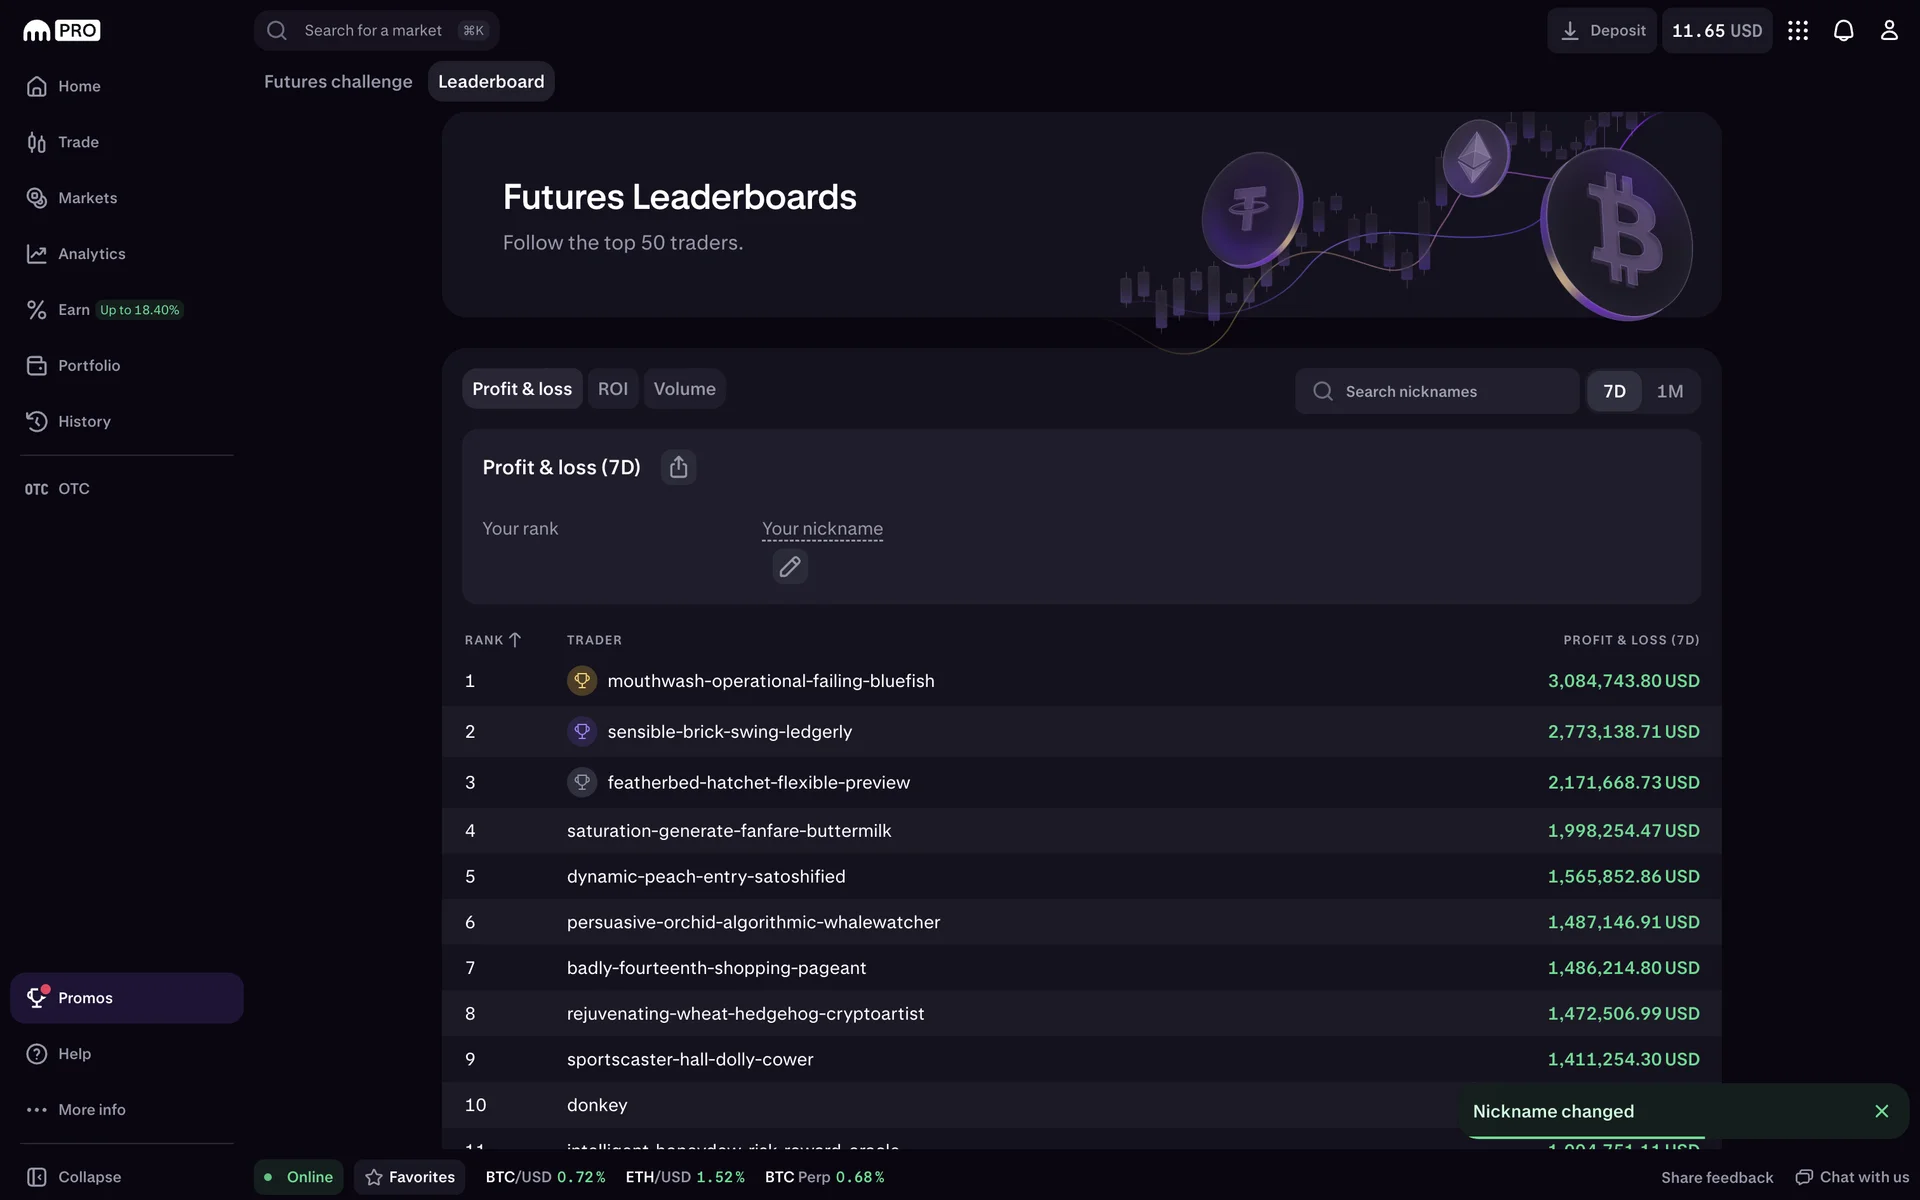Open the Analytics sidebar item

(x=91, y=254)
